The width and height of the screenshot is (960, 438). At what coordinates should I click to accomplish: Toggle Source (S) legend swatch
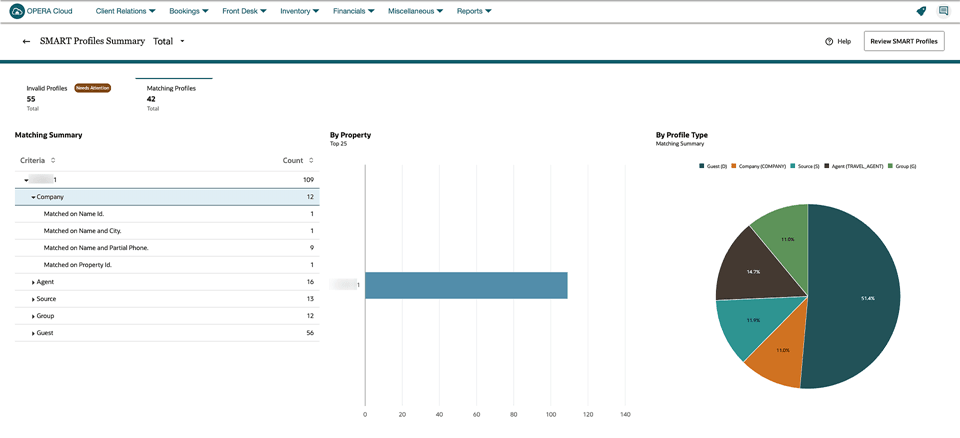(x=793, y=166)
